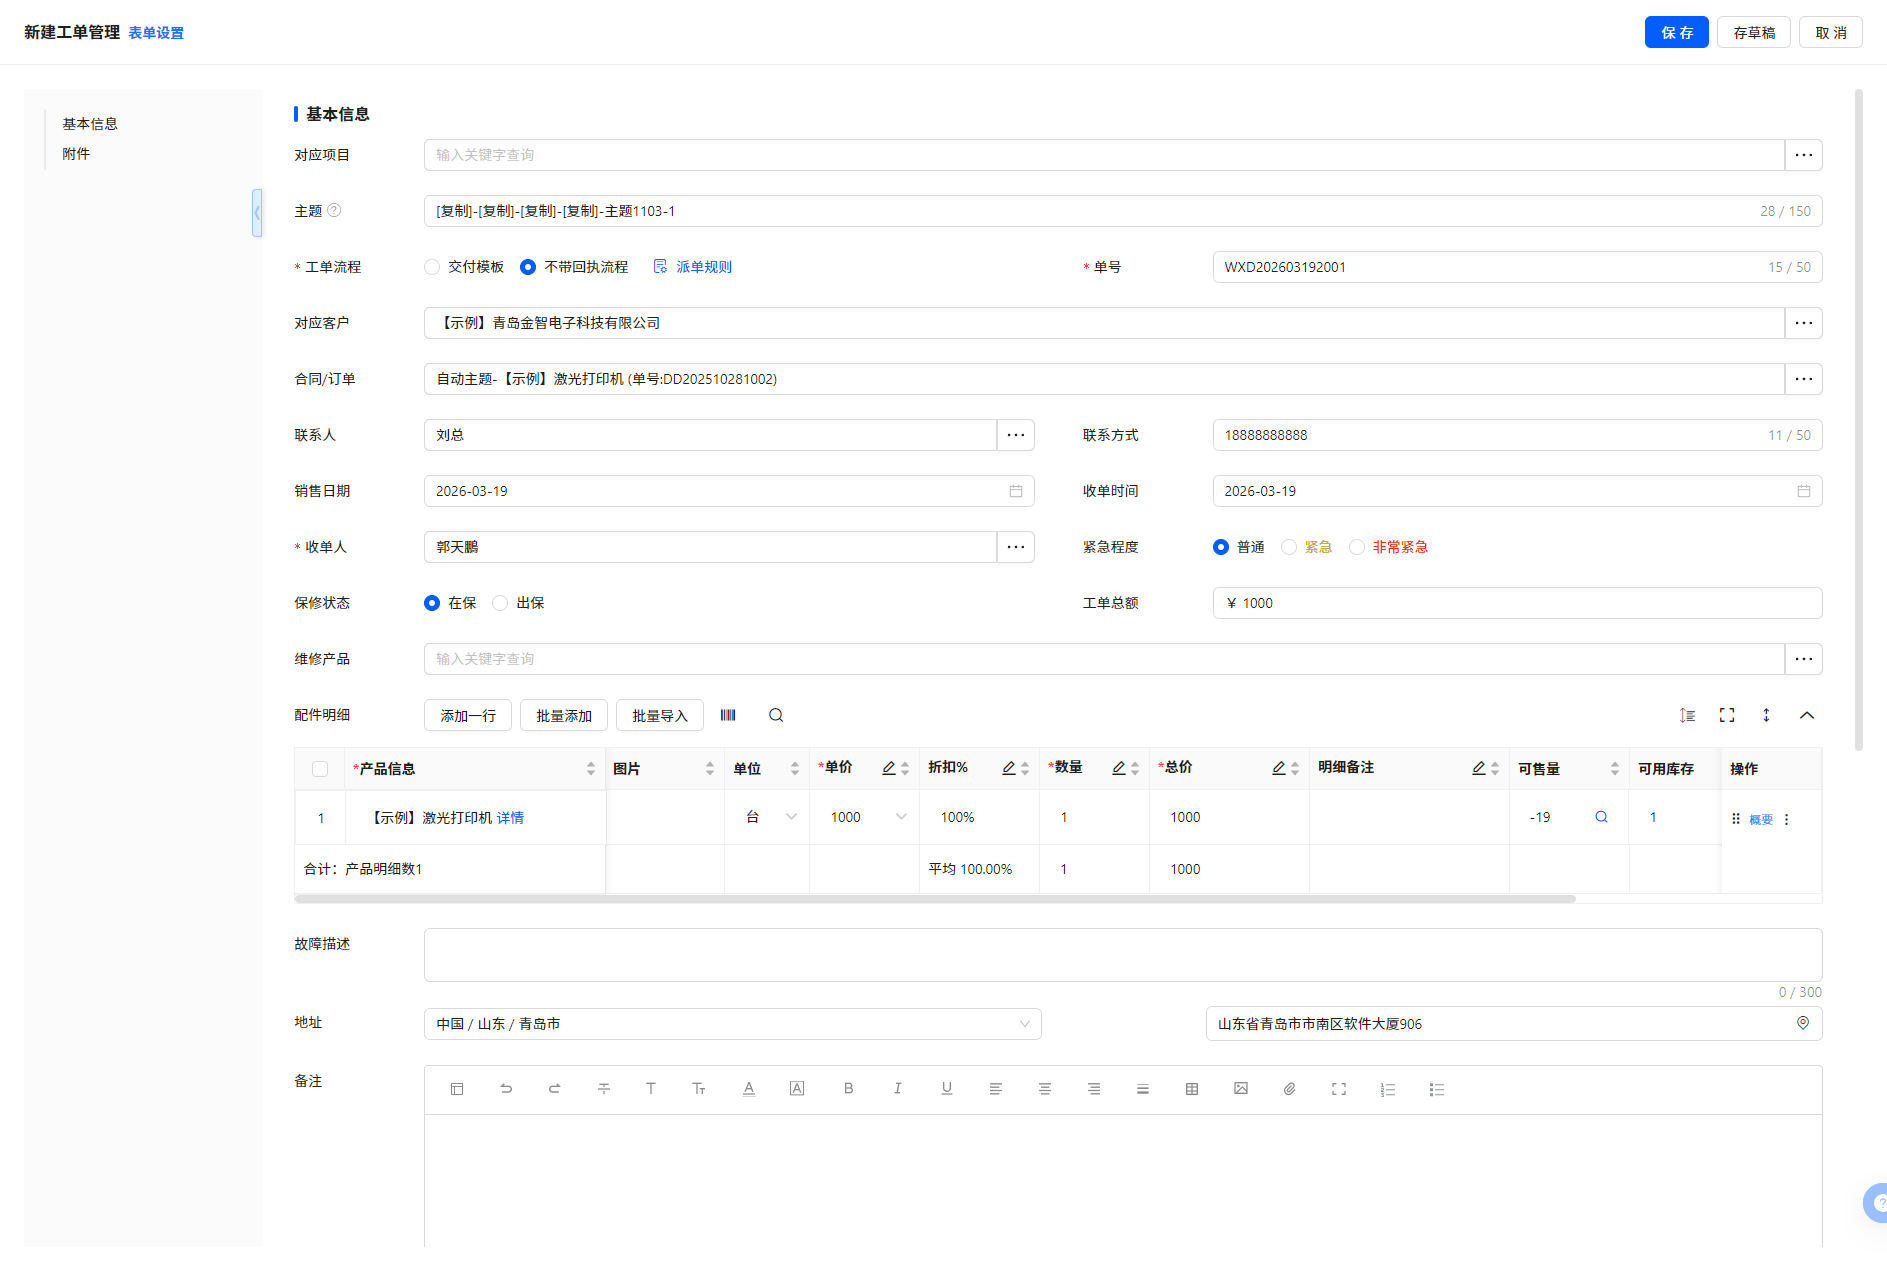Click the barcode scan icon in 配件明细
The height and width of the screenshot is (1271, 1887).
point(728,715)
